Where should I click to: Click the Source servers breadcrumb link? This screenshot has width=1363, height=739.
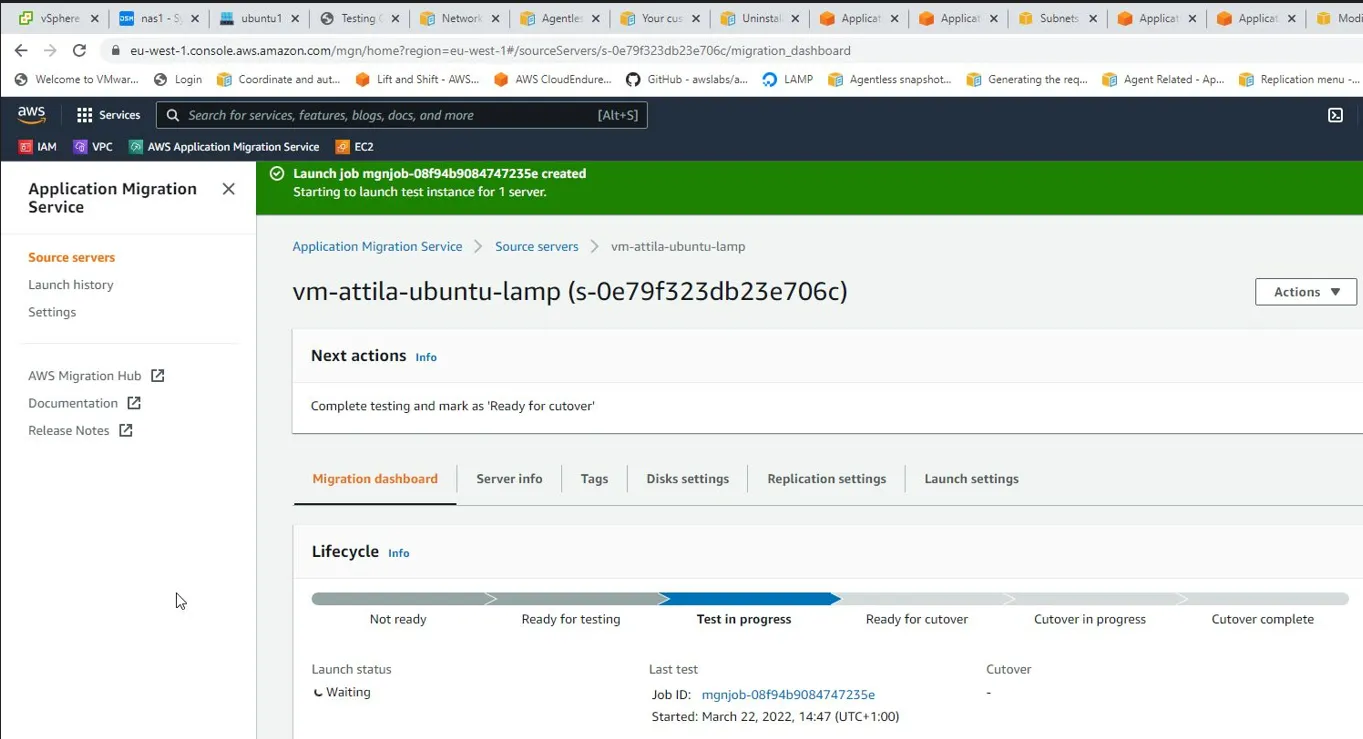click(537, 246)
